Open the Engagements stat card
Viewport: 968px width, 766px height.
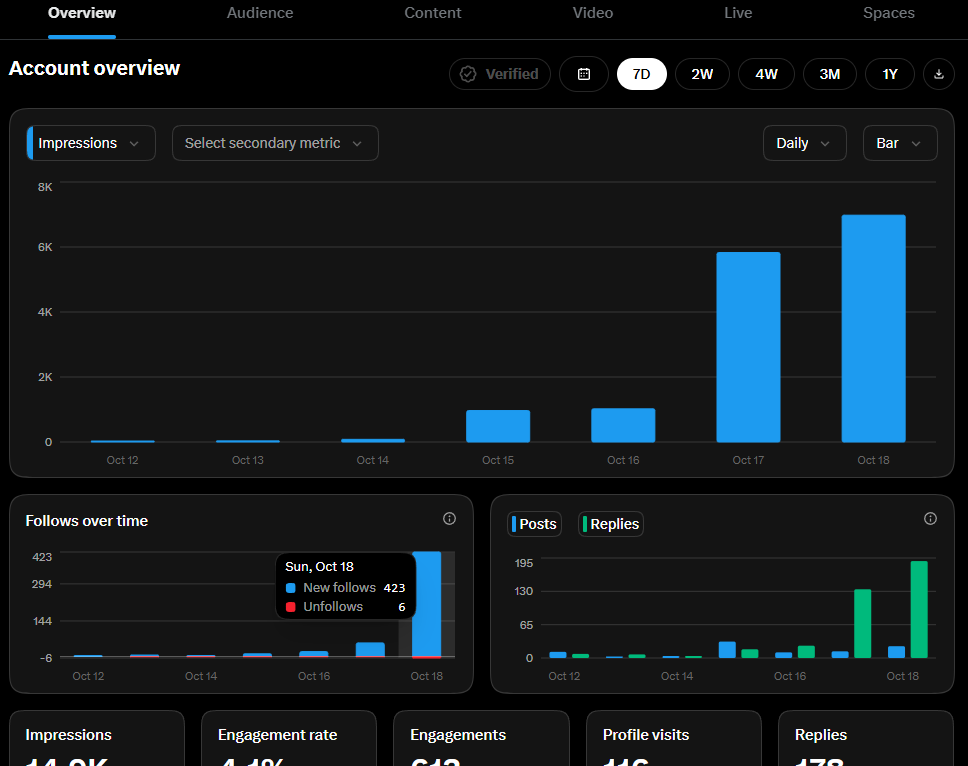481,738
